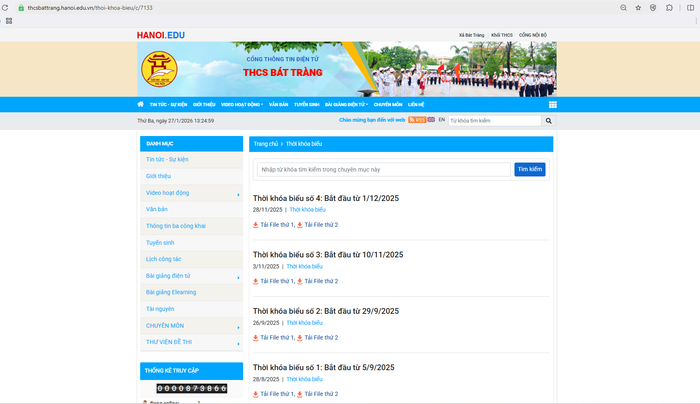Open the grid menu icon in blue navbar
Viewport: 700px width, 404px height.
coord(553,104)
